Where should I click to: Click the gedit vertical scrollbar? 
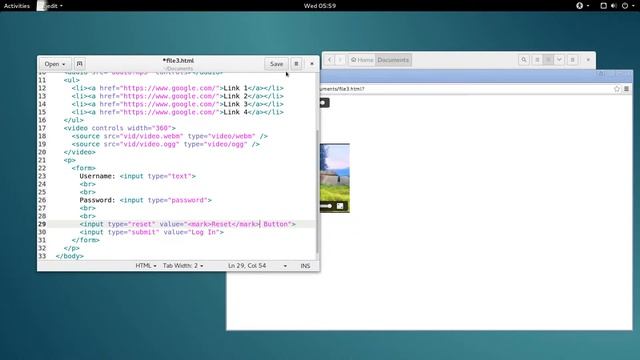(318, 192)
